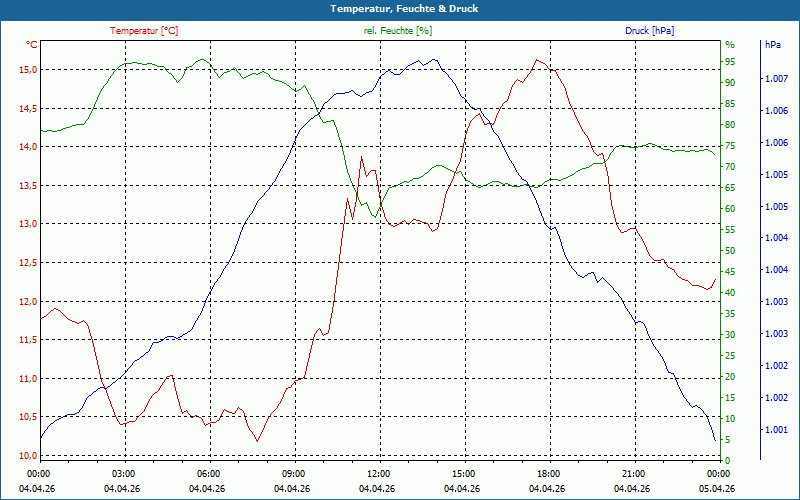This screenshot has width=800, height=500.
Task: Click temperature axis tick '11,5'
Action: 28,340
